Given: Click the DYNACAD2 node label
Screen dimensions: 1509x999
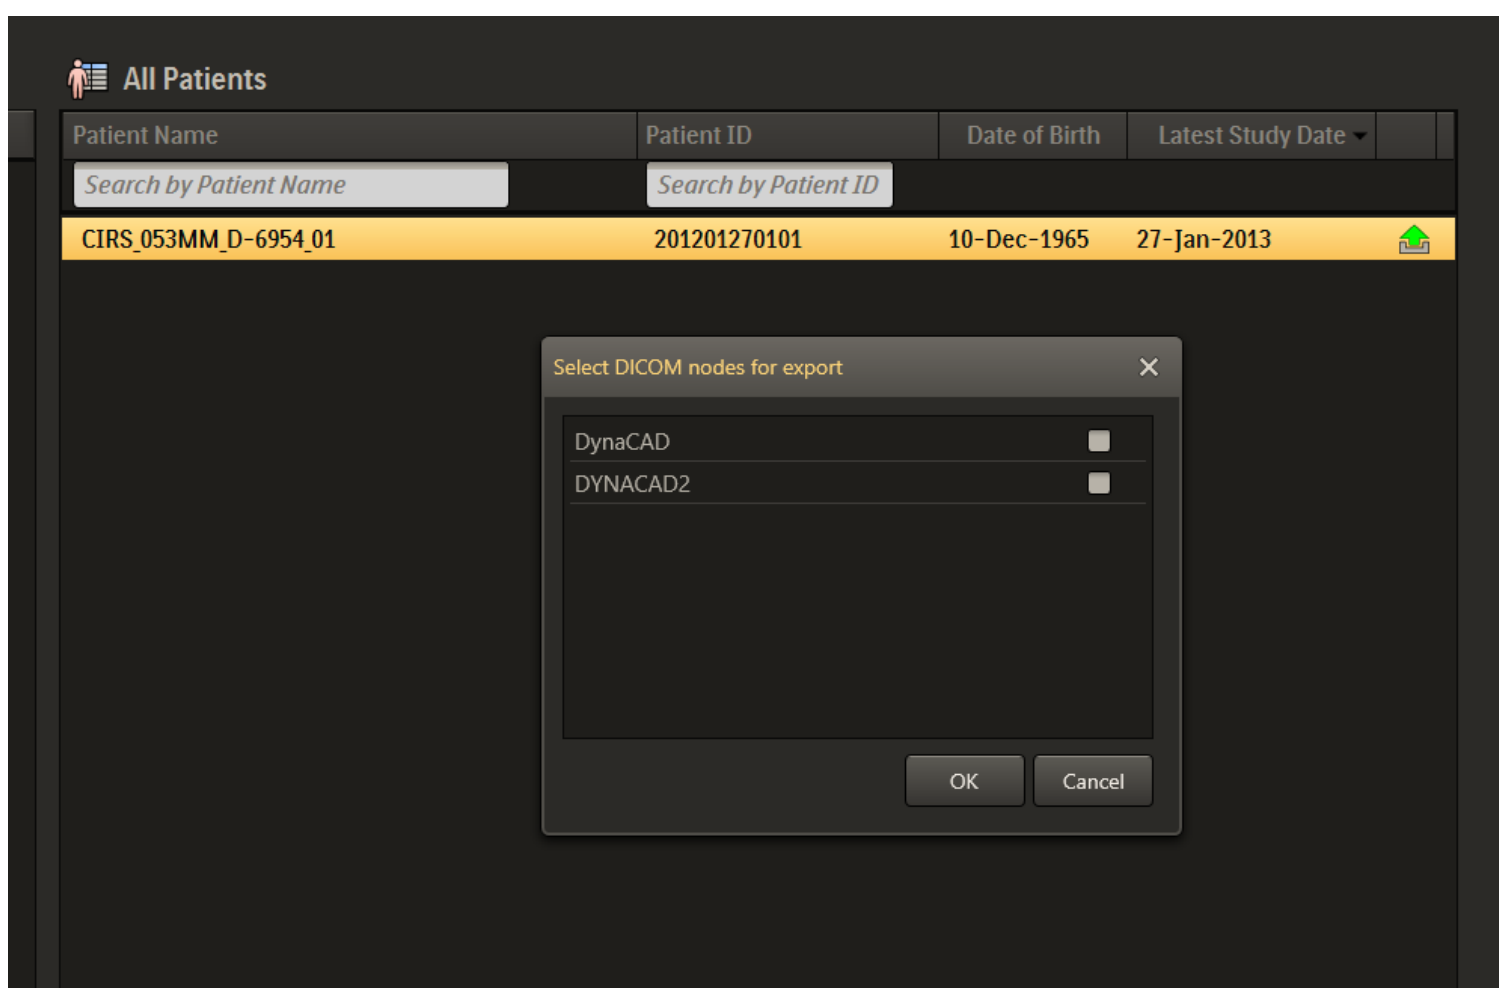Looking at the screenshot, I should tap(632, 484).
